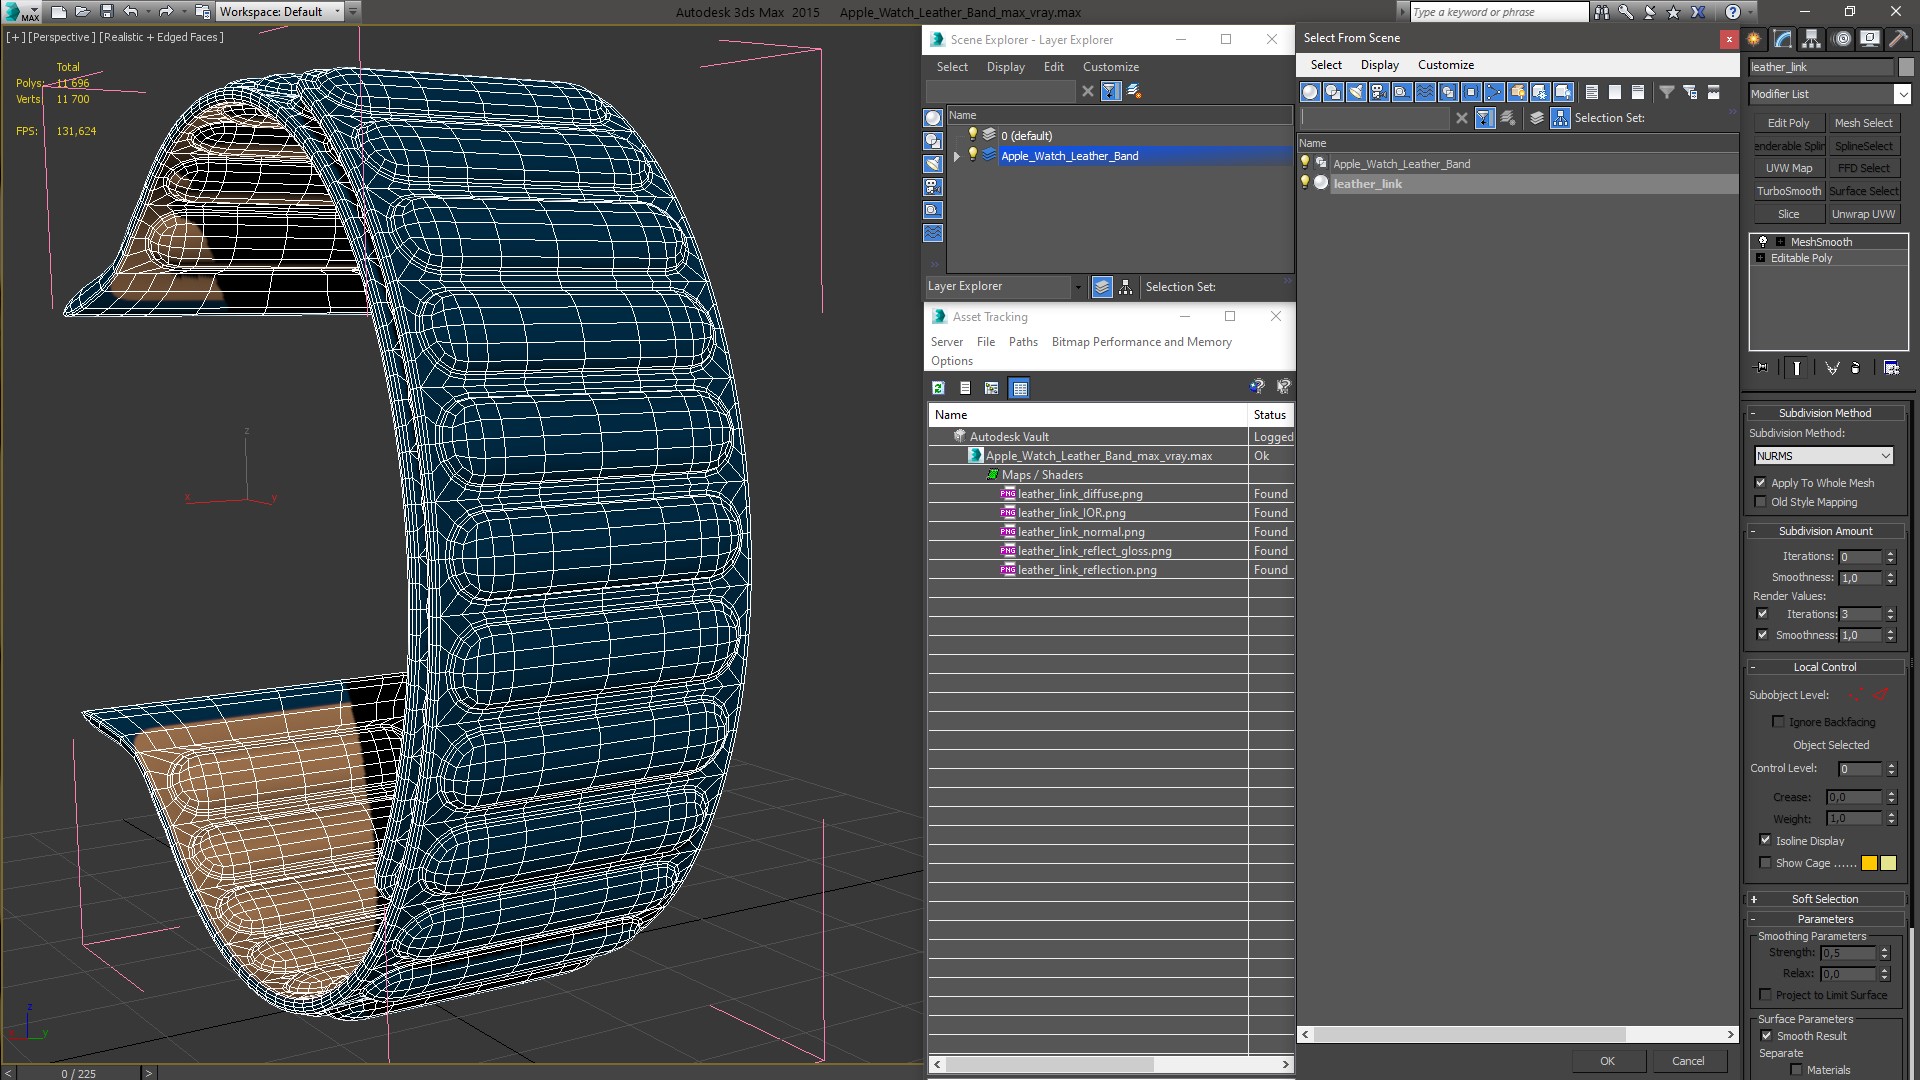Toggle Display Shapes filter in Select From Scene
Screen dimensions: 1920x1080
[1333, 92]
